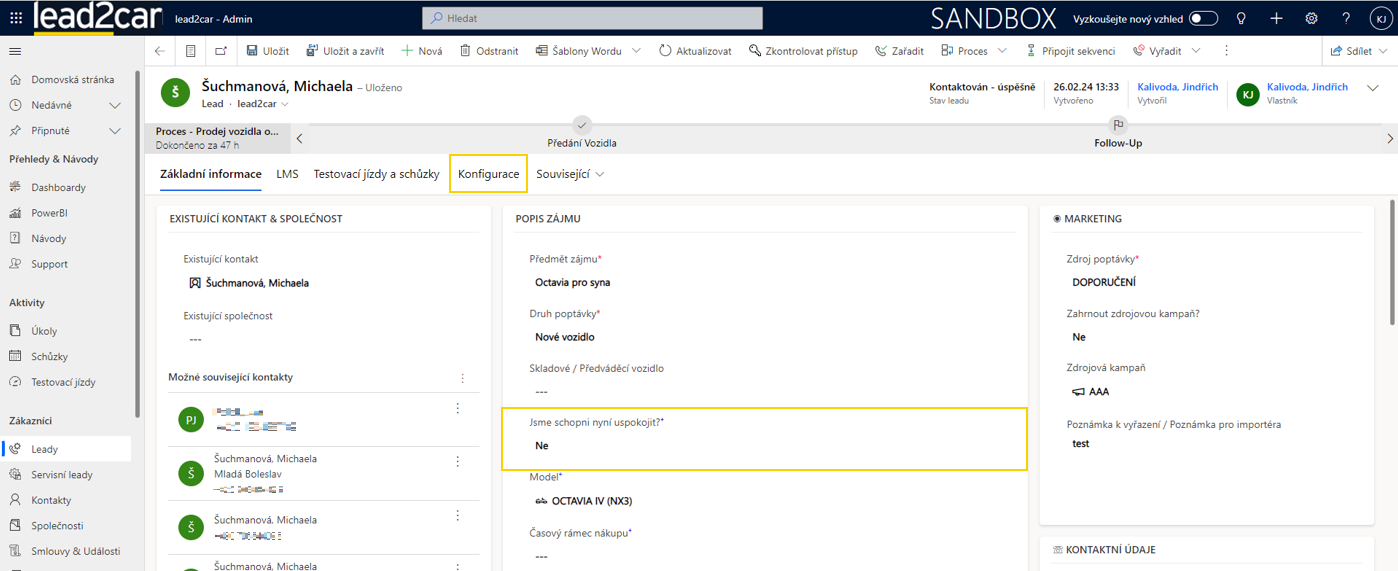Open settings gear in top bar

click(x=1311, y=18)
